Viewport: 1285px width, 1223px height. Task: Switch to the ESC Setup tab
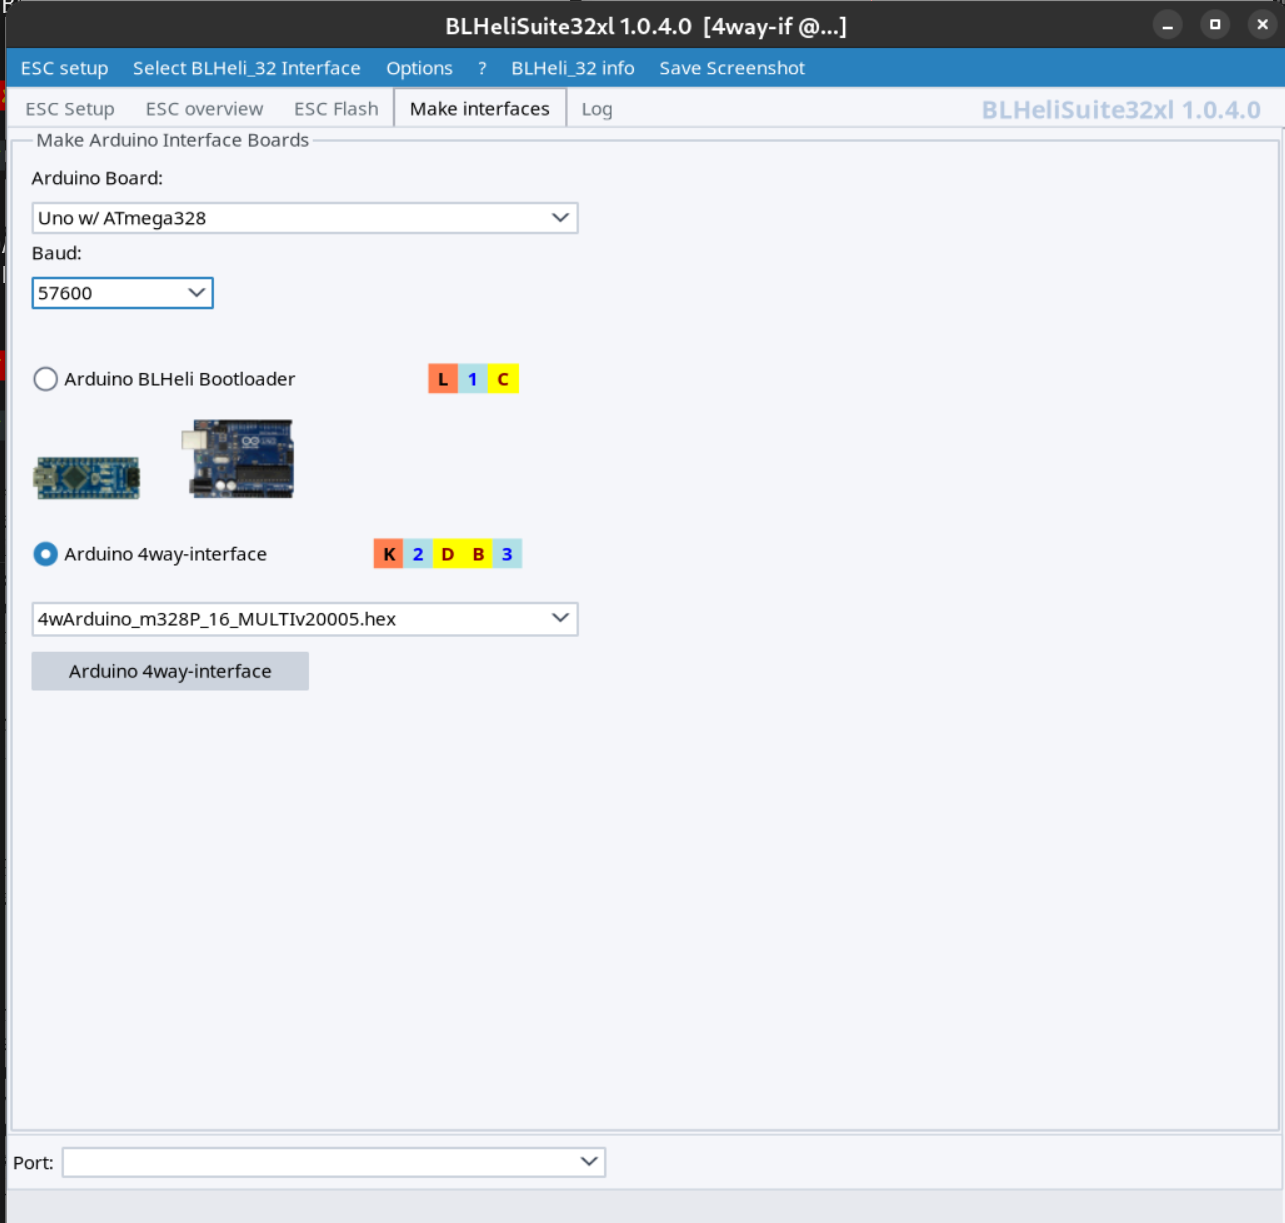coord(70,109)
